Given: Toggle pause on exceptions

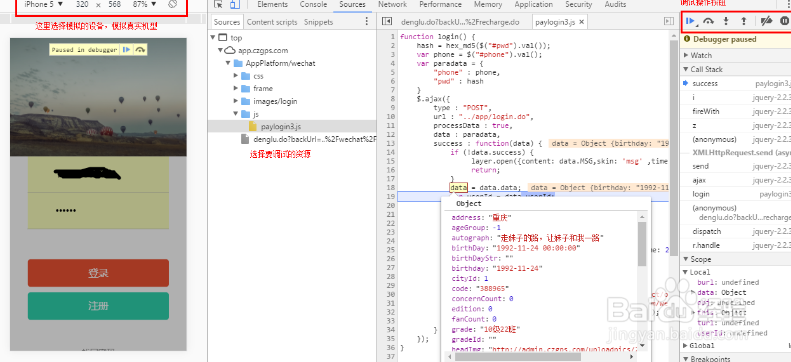Looking at the screenshot, I should [x=784, y=21].
